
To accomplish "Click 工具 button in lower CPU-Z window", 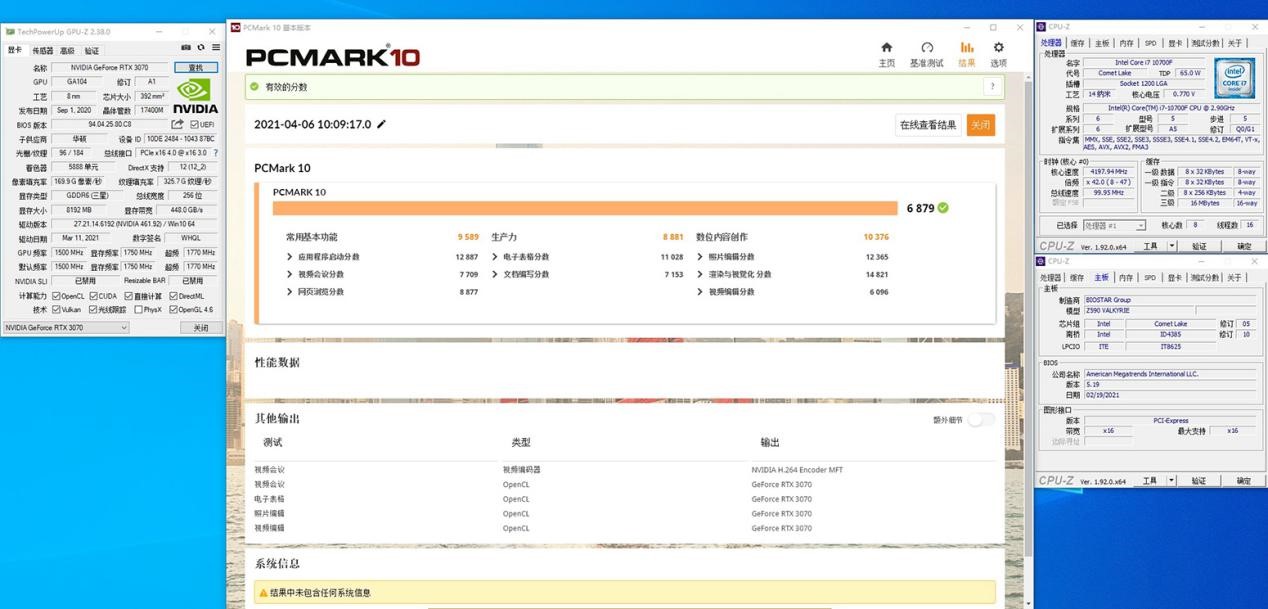I will point(1151,481).
